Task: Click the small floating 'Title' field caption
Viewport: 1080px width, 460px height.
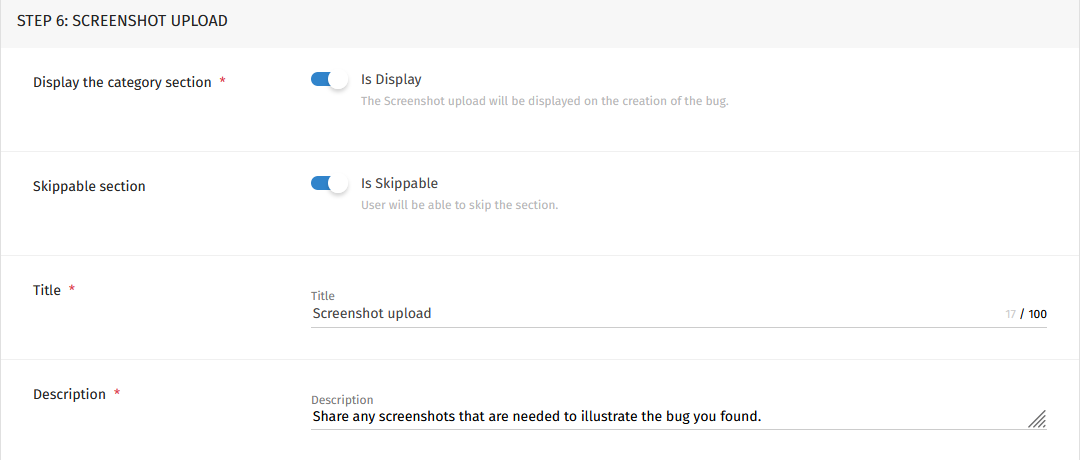Action: 322,296
